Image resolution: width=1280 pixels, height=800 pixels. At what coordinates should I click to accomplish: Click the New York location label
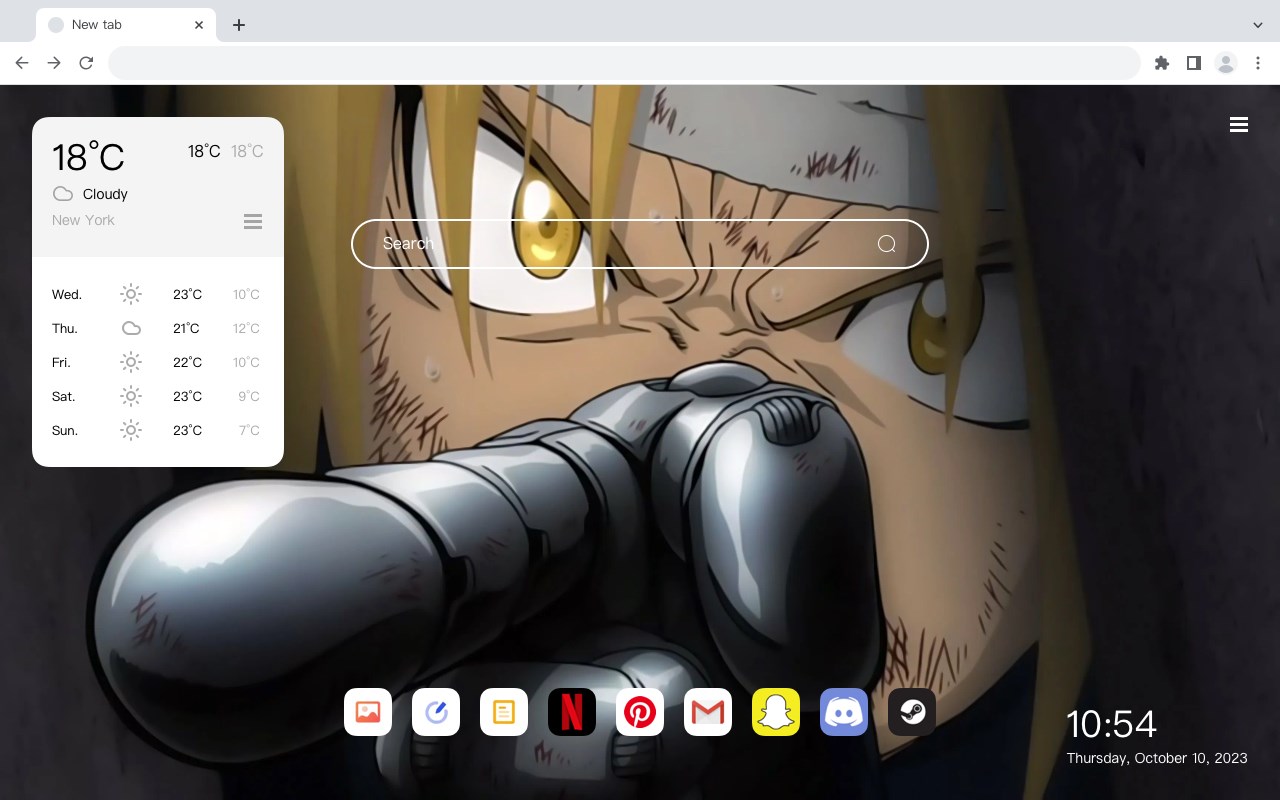coord(83,220)
